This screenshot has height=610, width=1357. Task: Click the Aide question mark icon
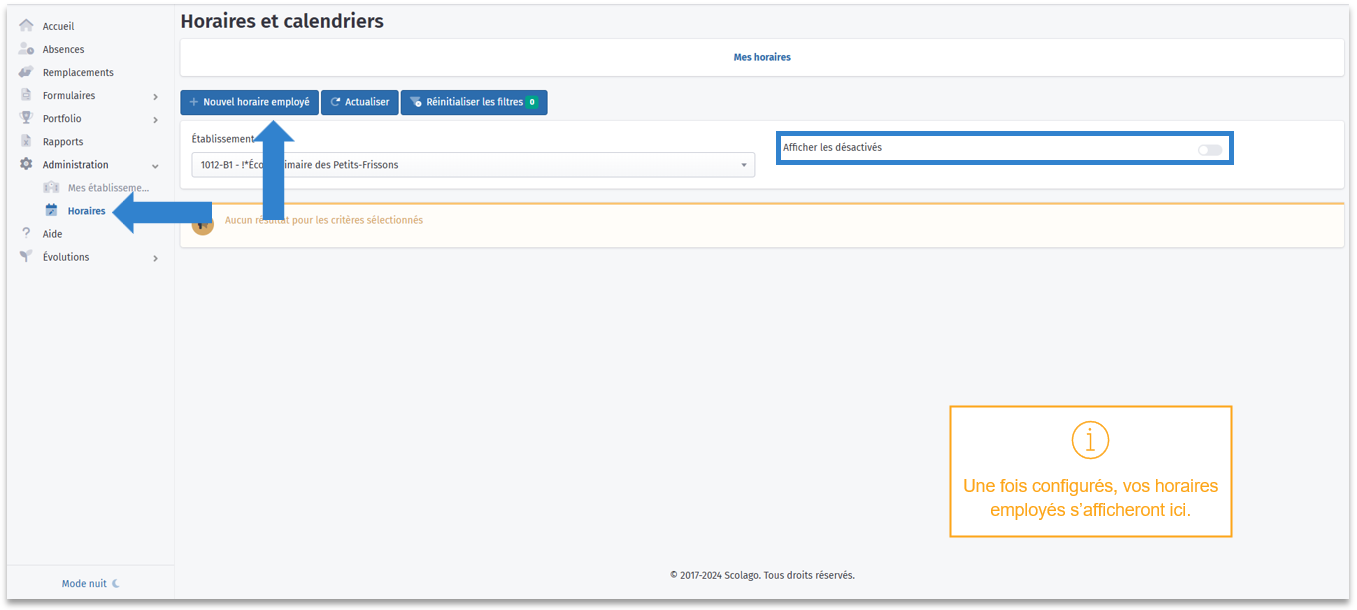click(26, 233)
